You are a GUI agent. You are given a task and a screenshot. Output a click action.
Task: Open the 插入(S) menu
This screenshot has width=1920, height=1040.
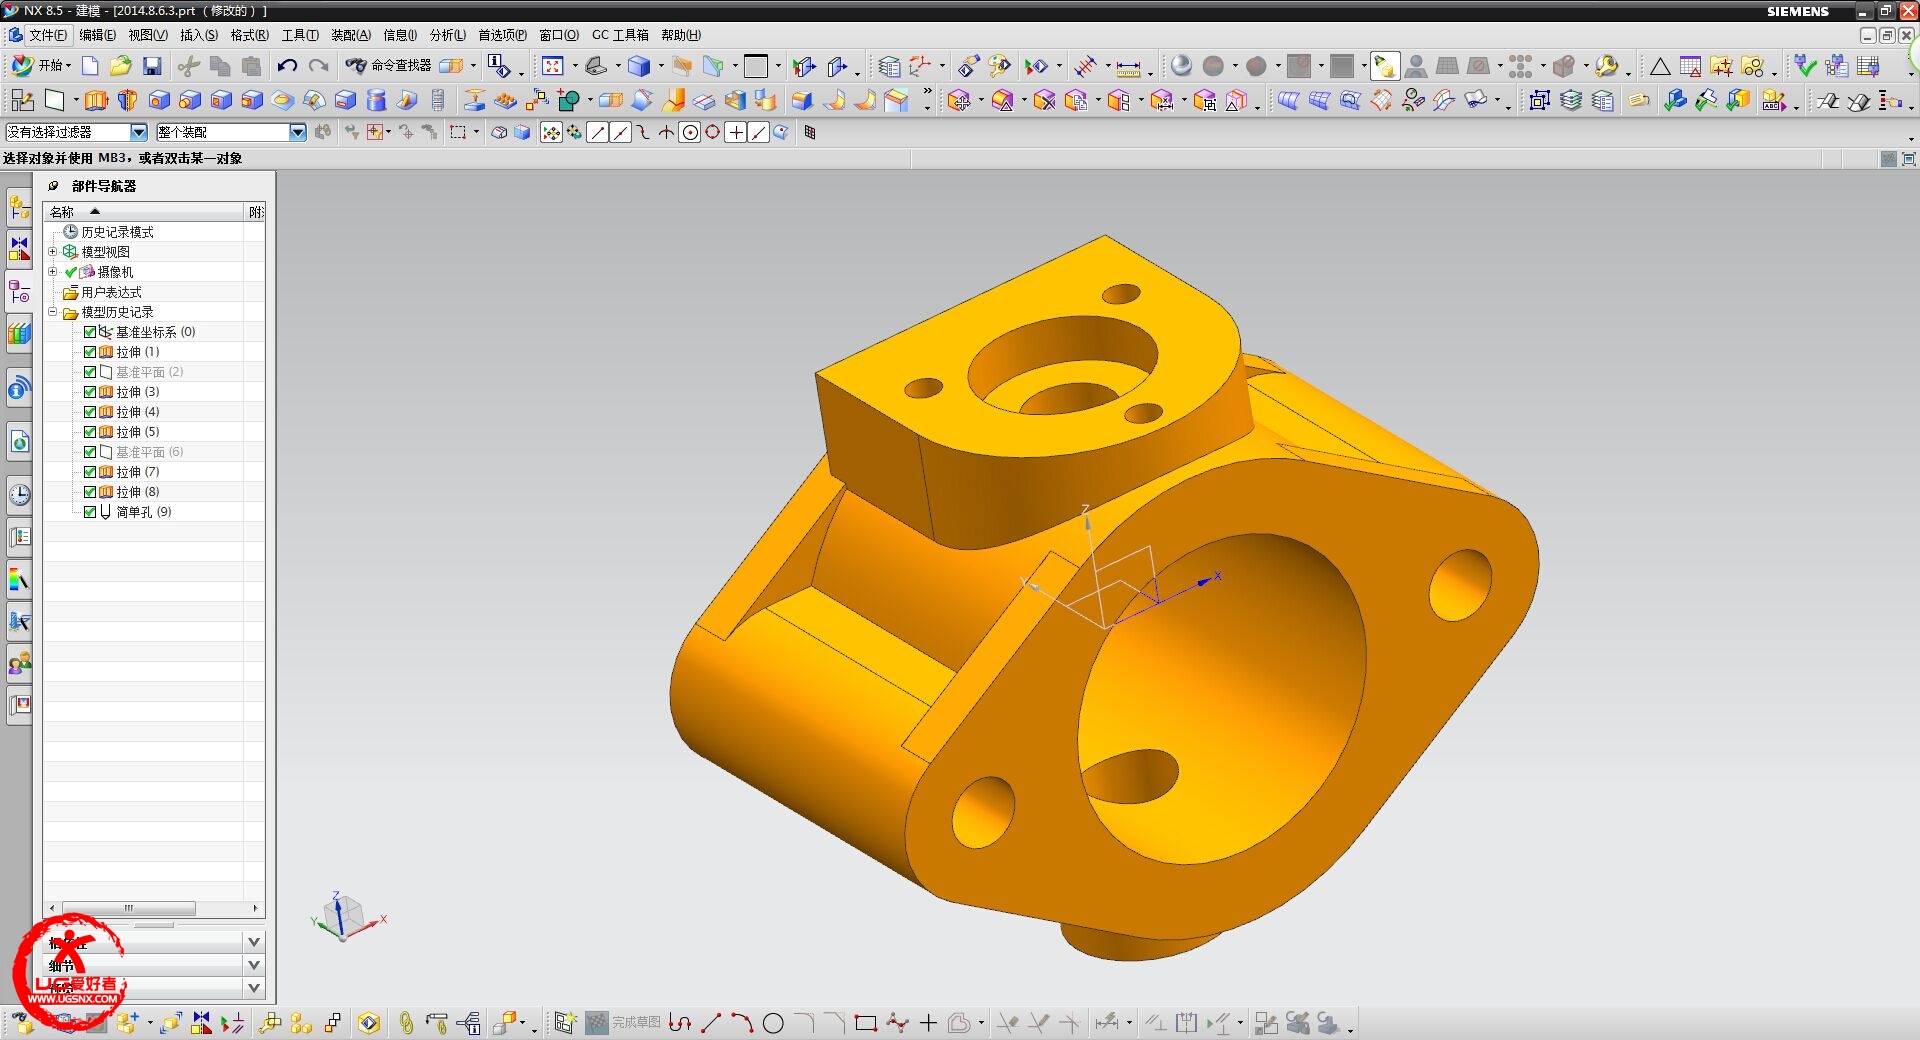point(198,35)
